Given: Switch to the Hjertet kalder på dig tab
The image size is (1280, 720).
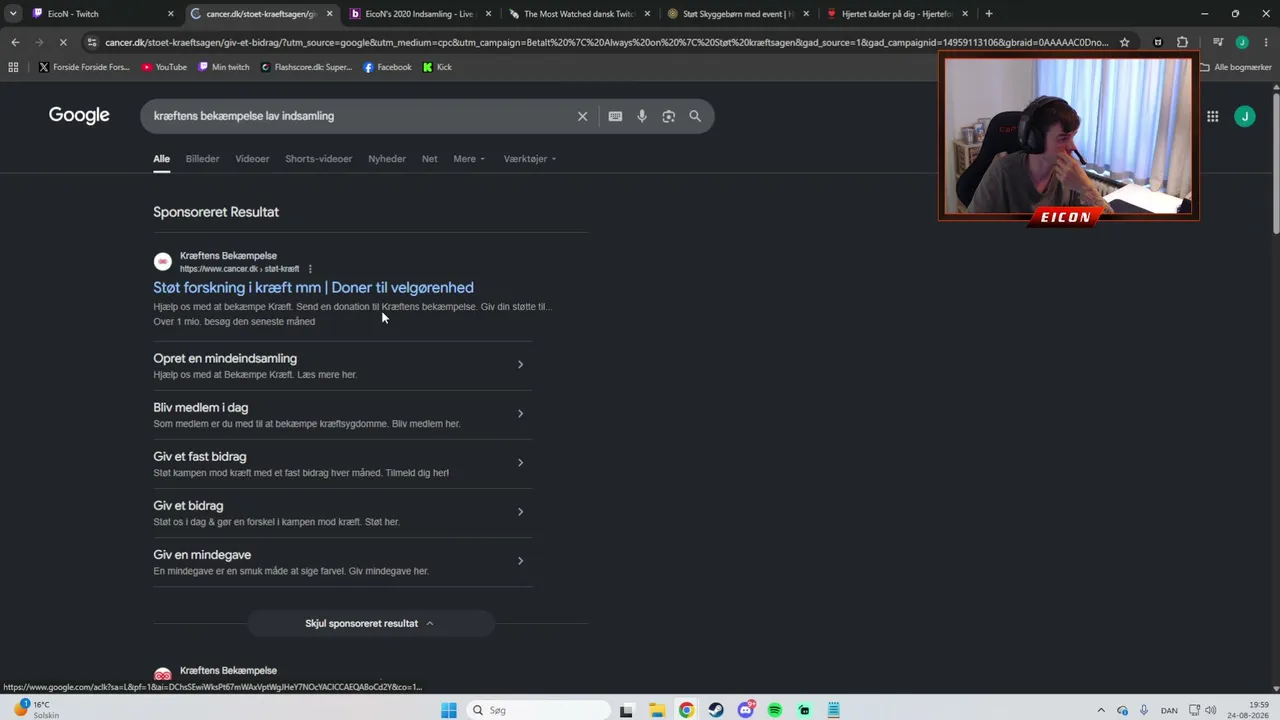Looking at the screenshot, I should pyautogui.click(x=897, y=14).
